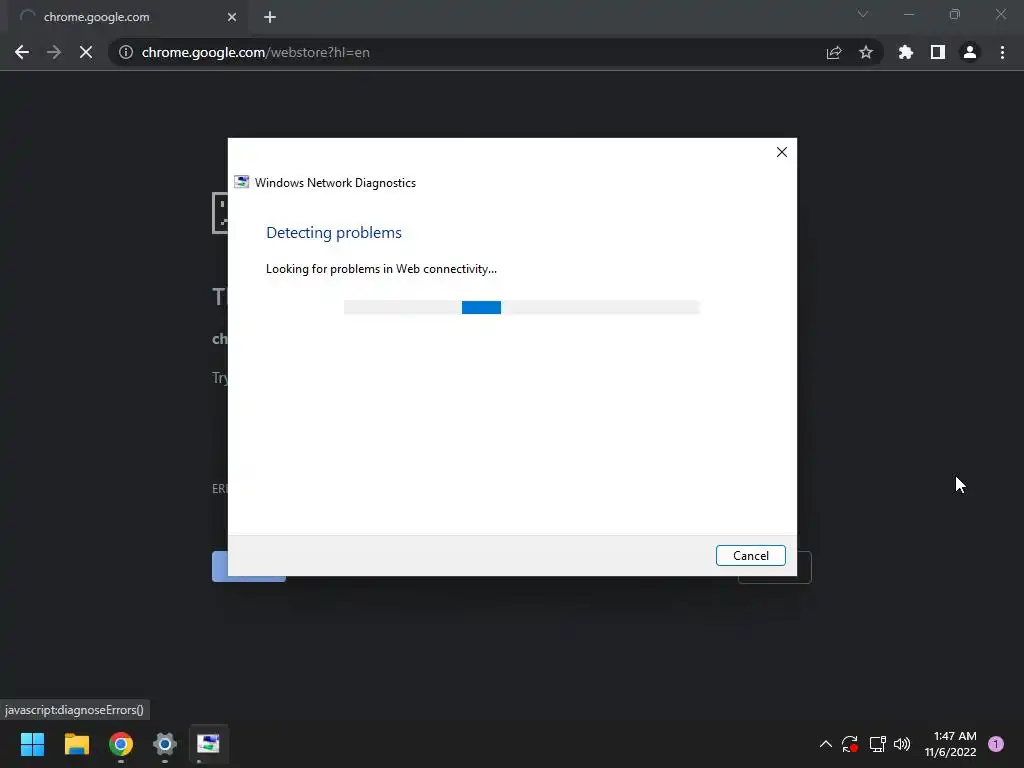The width and height of the screenshot is (1024, 768).
Task: Cancel the Windows Network Diagnostics scan
Action: pyautogui.click(x=750, y=555)
